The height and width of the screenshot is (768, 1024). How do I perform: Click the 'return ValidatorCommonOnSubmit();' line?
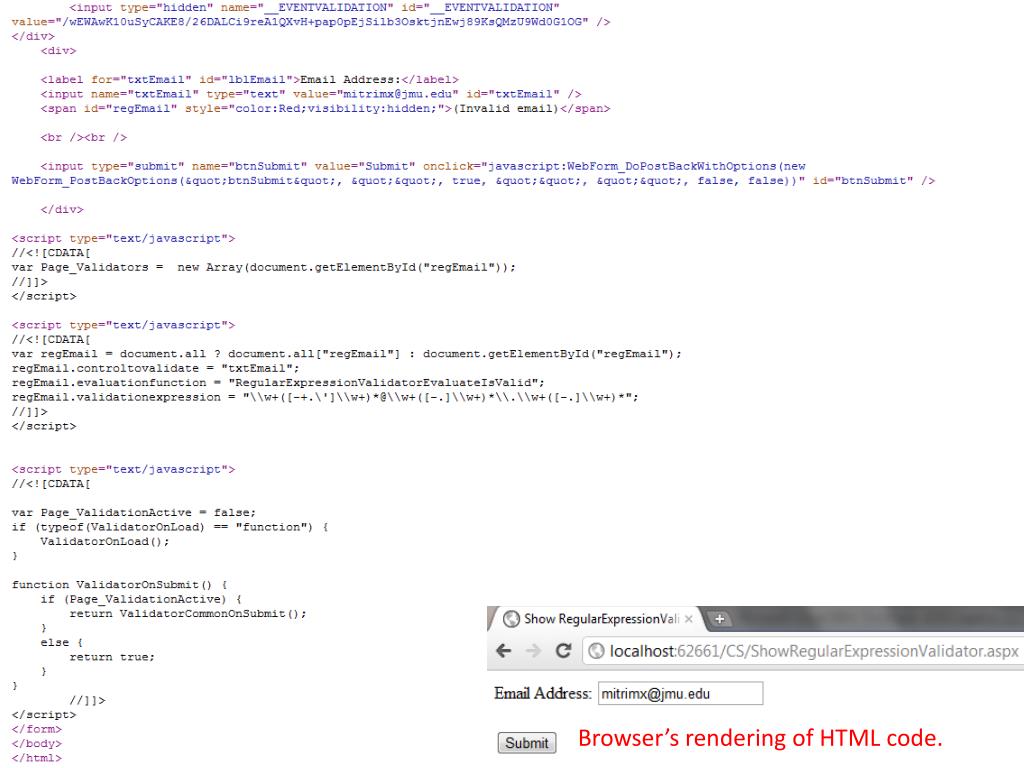188,614
